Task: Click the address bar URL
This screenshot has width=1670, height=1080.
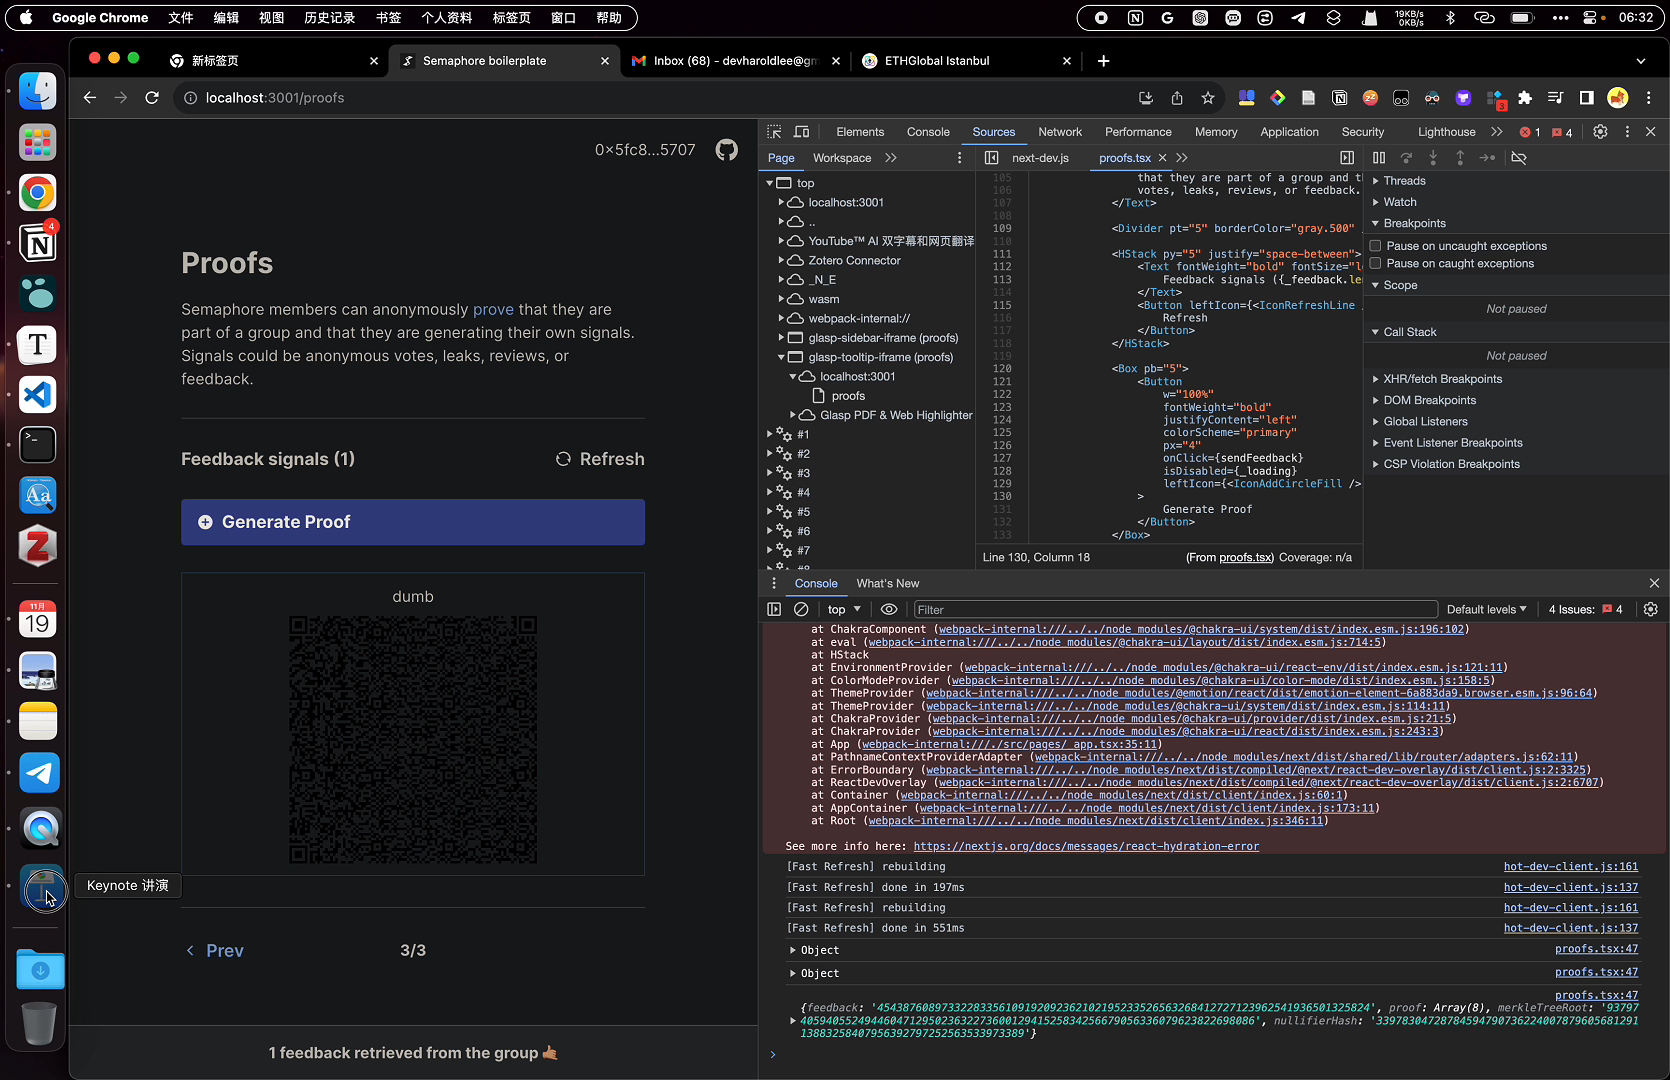Action: click(x=275, y=98)
